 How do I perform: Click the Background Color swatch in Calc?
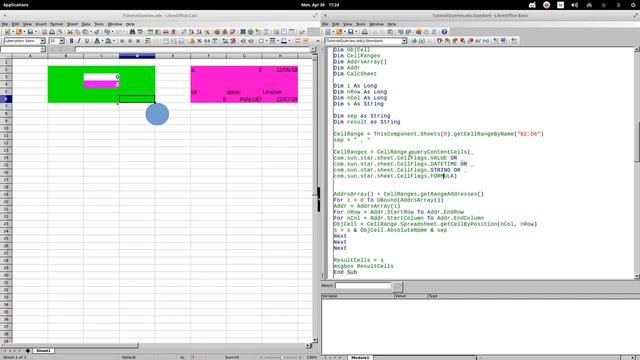pyautogui.click(x=108, y=41)
